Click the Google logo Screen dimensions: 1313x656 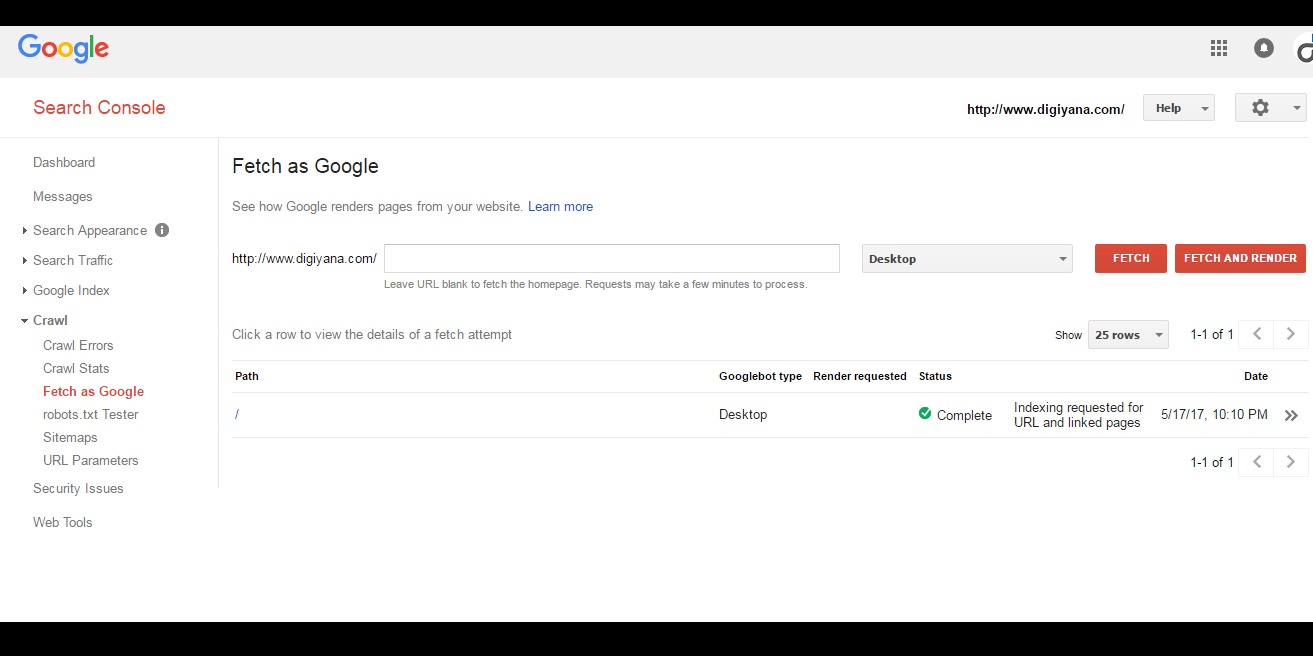click(x=63, y=49)
